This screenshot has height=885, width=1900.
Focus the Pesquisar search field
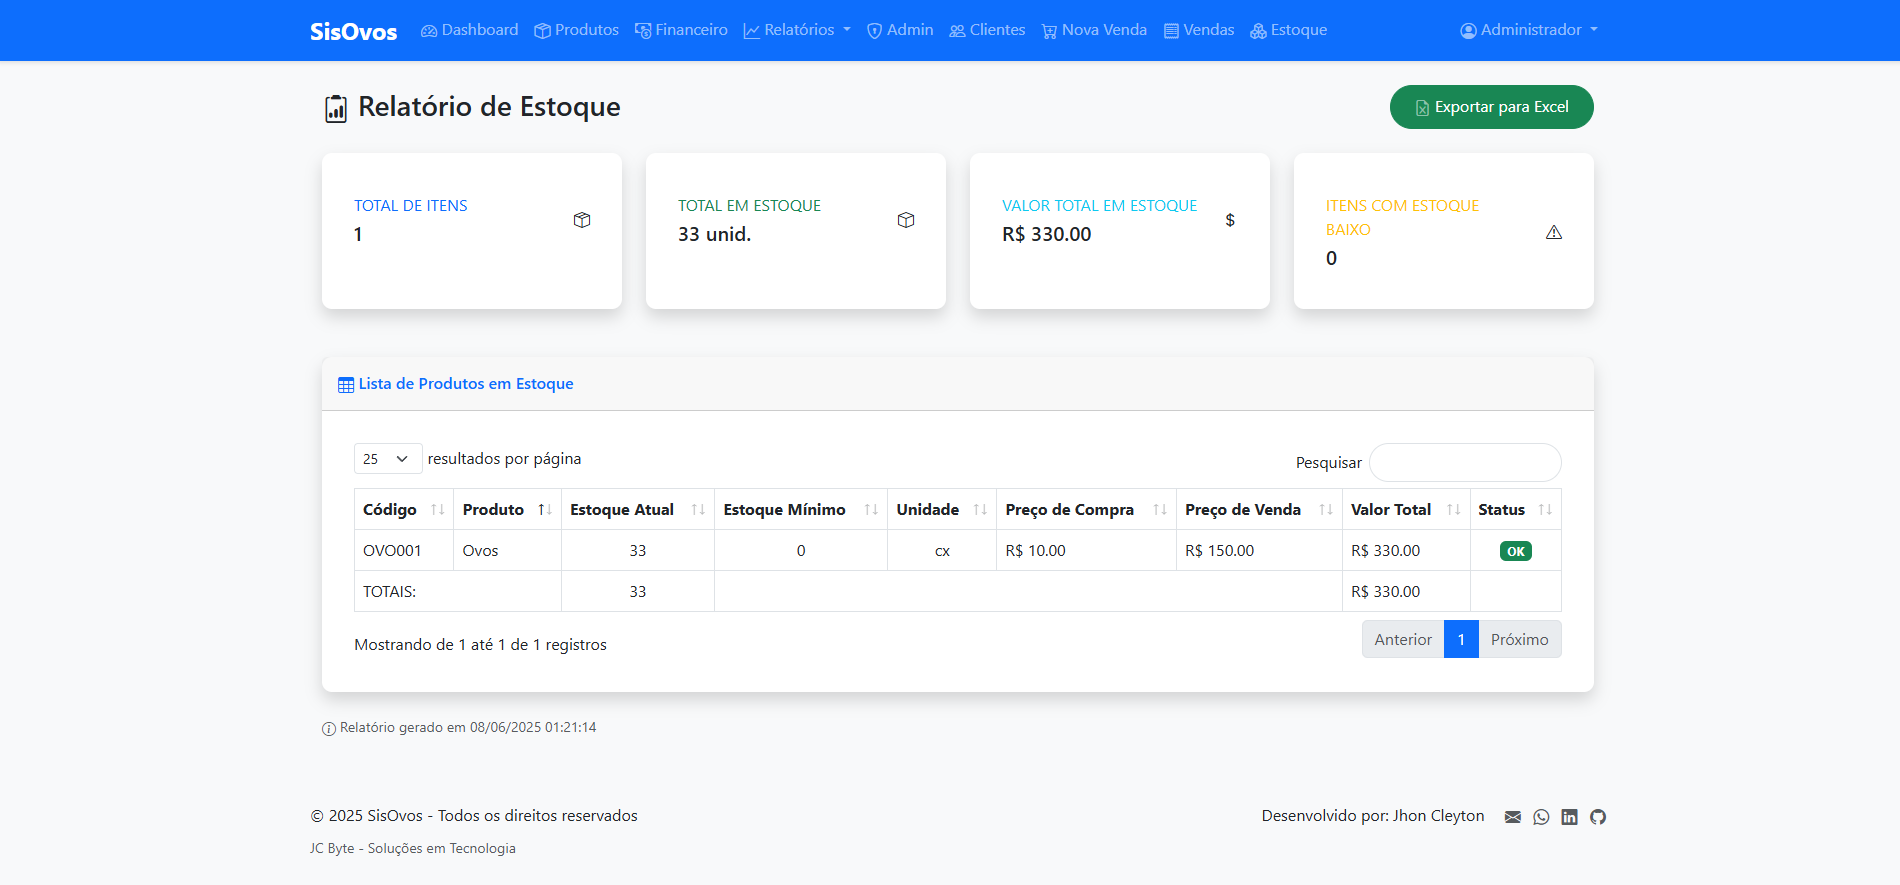pyautogui.click(x=1464, y=463)
